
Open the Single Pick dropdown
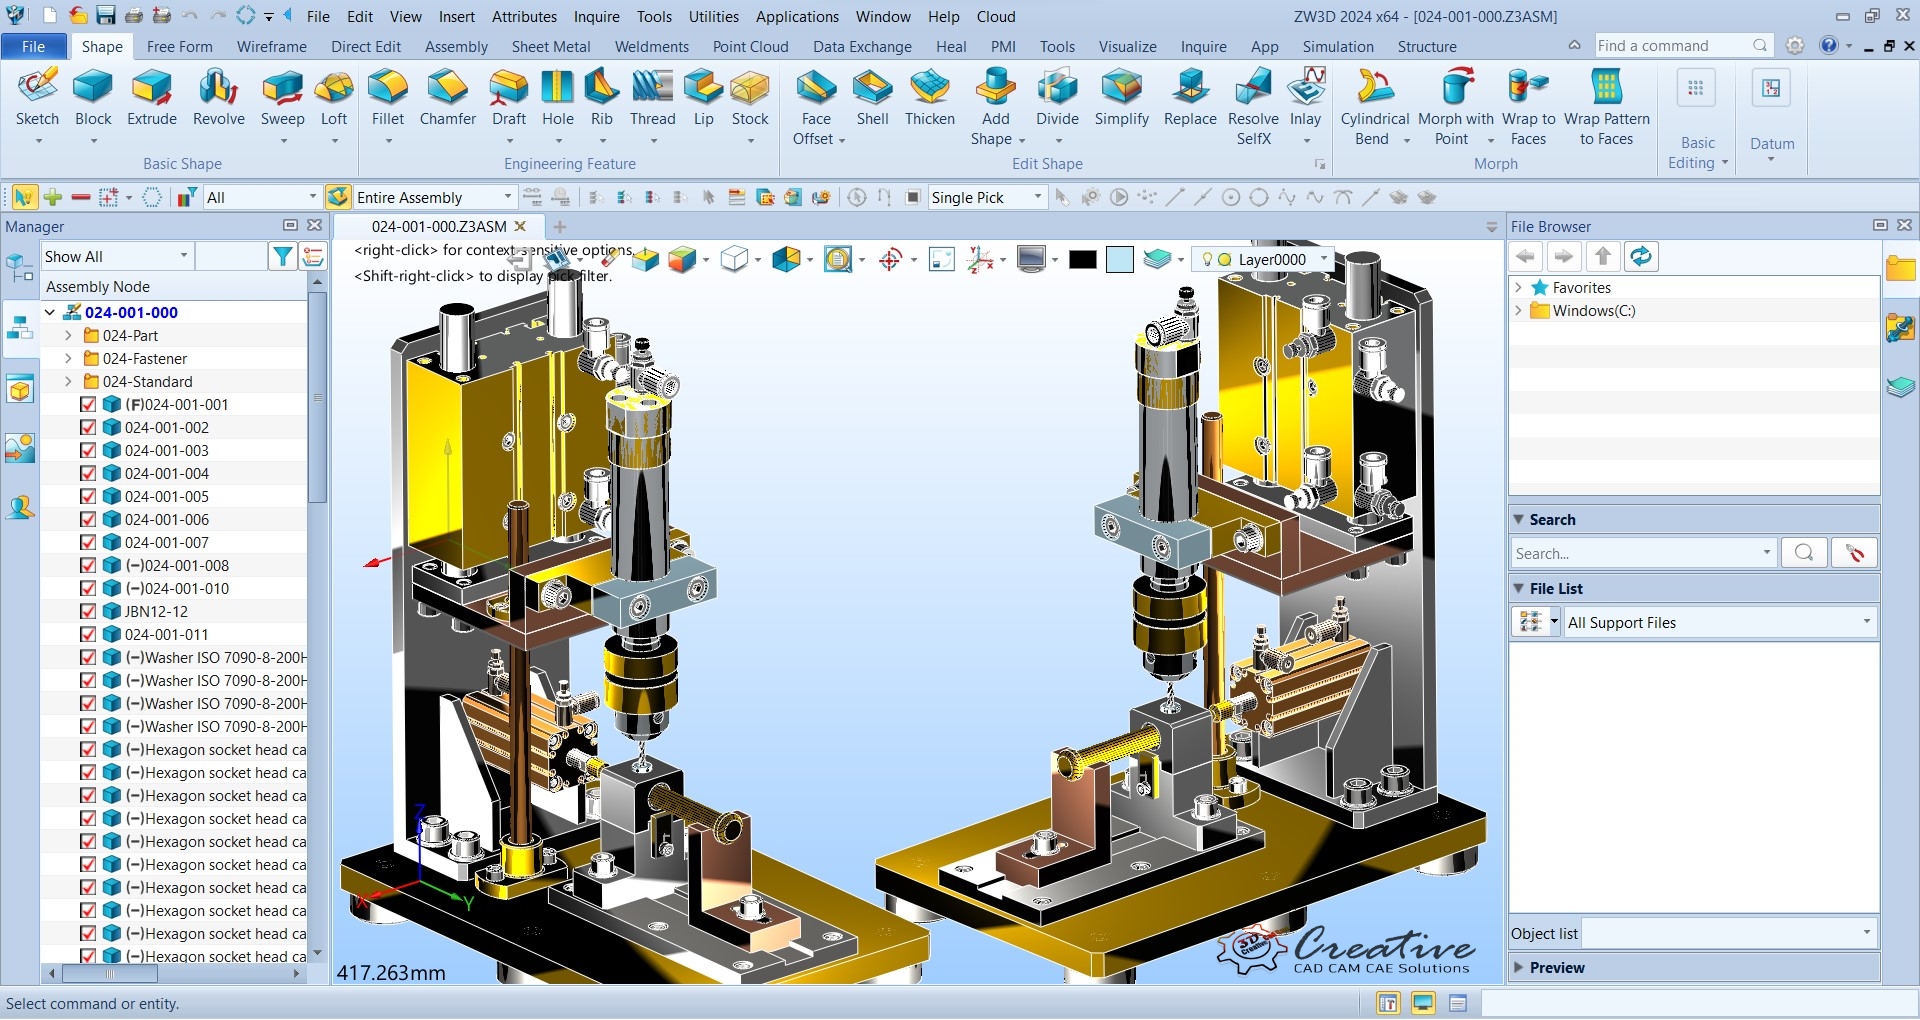(987, 197)
